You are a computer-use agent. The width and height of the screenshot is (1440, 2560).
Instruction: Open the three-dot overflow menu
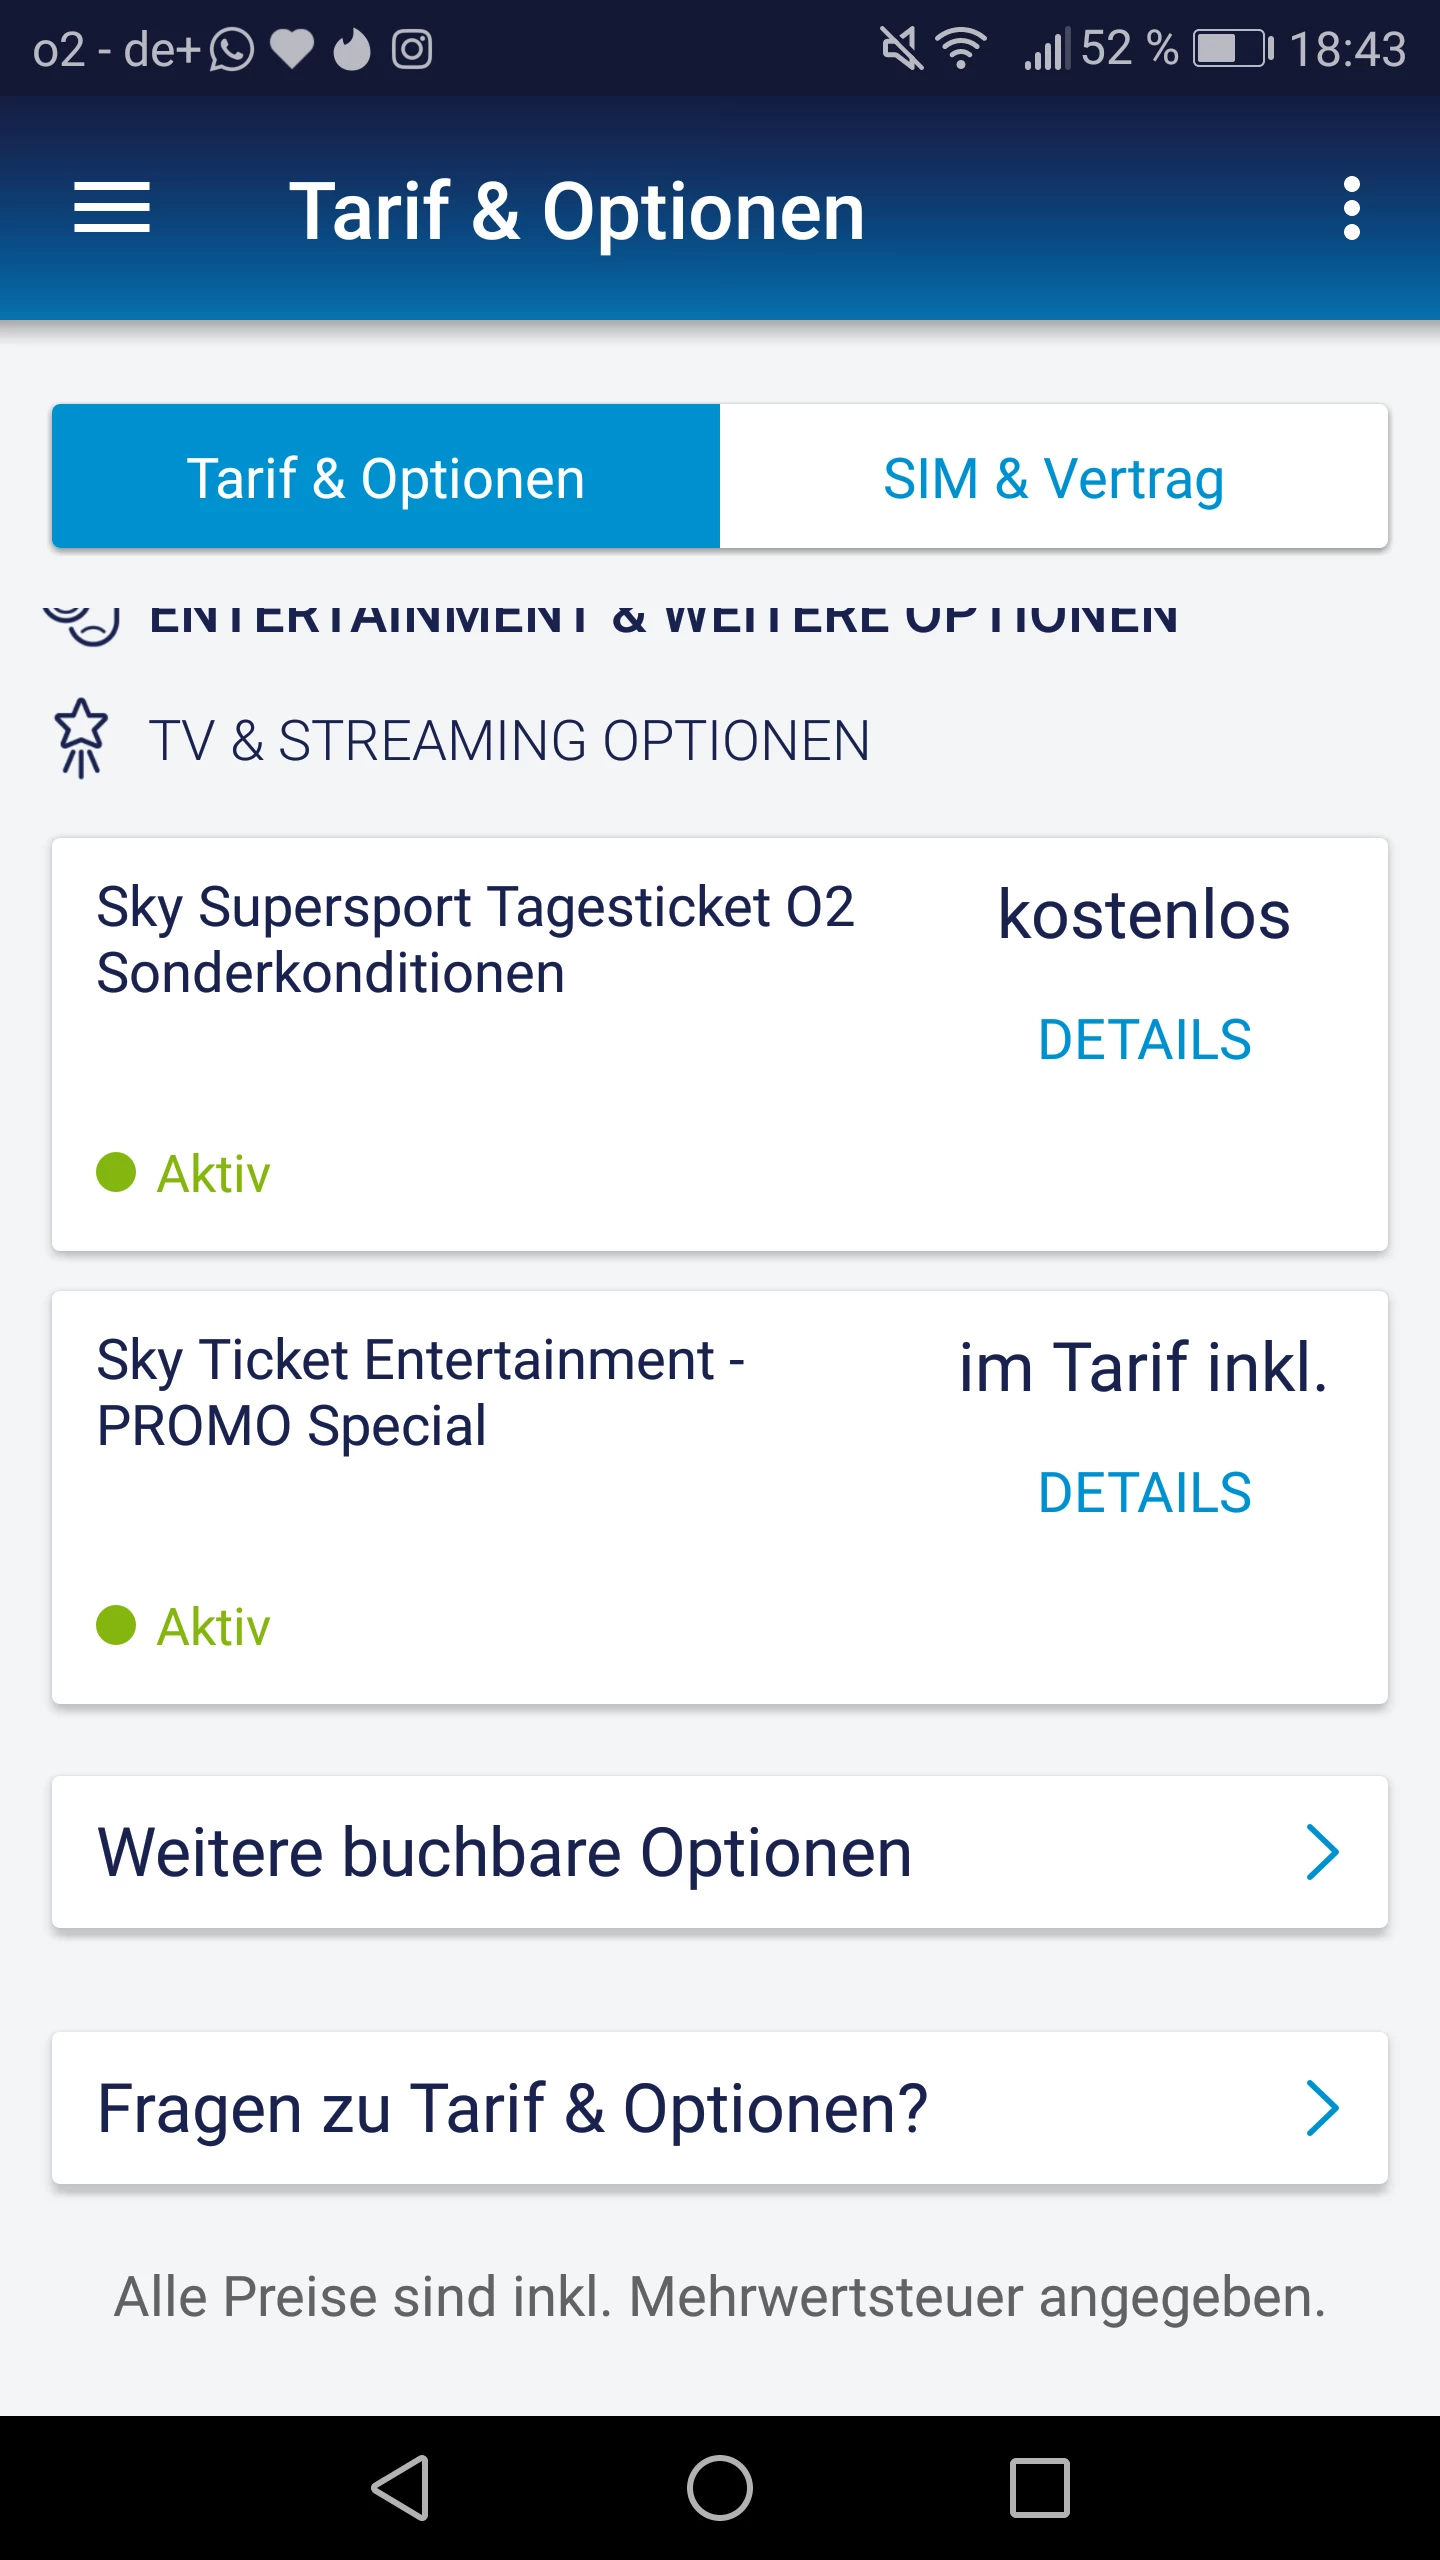pos(1351,208)
